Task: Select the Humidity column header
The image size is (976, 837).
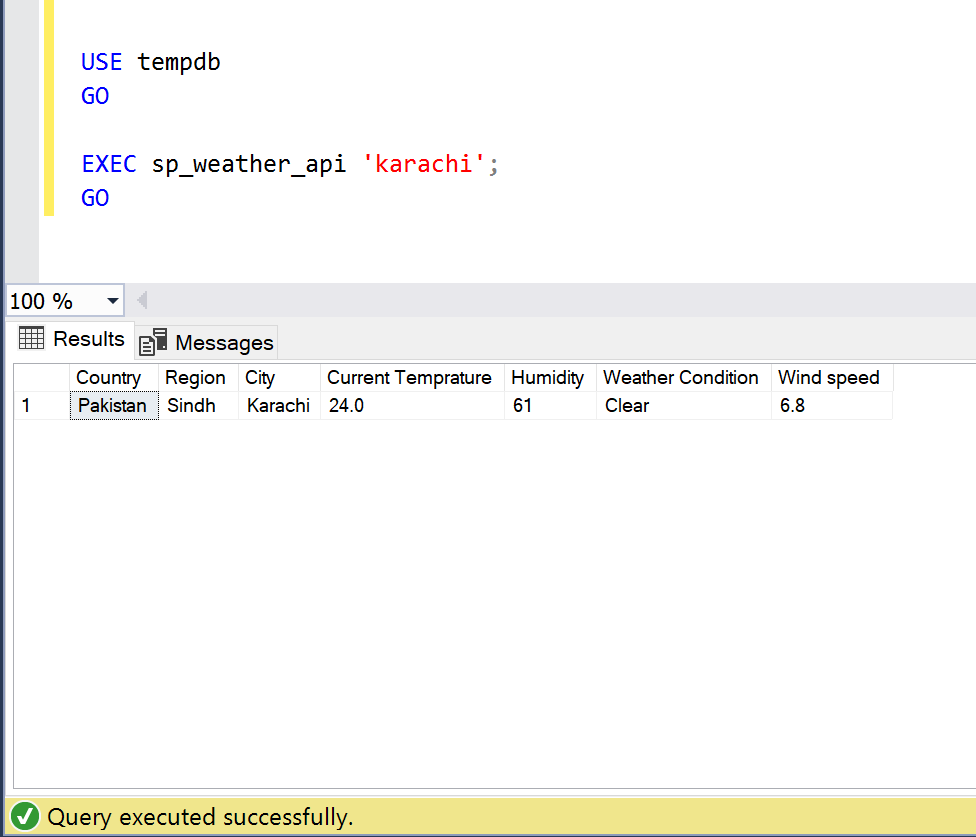Action: pos(547,378)
